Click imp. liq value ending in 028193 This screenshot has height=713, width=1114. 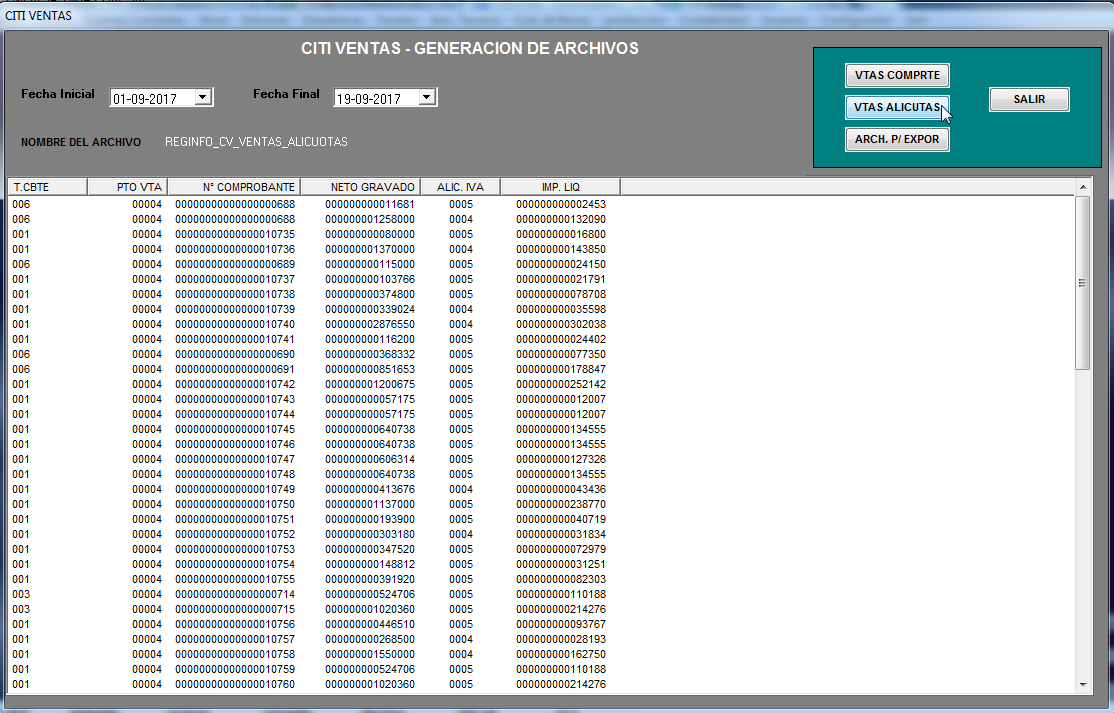pos(561,639)
